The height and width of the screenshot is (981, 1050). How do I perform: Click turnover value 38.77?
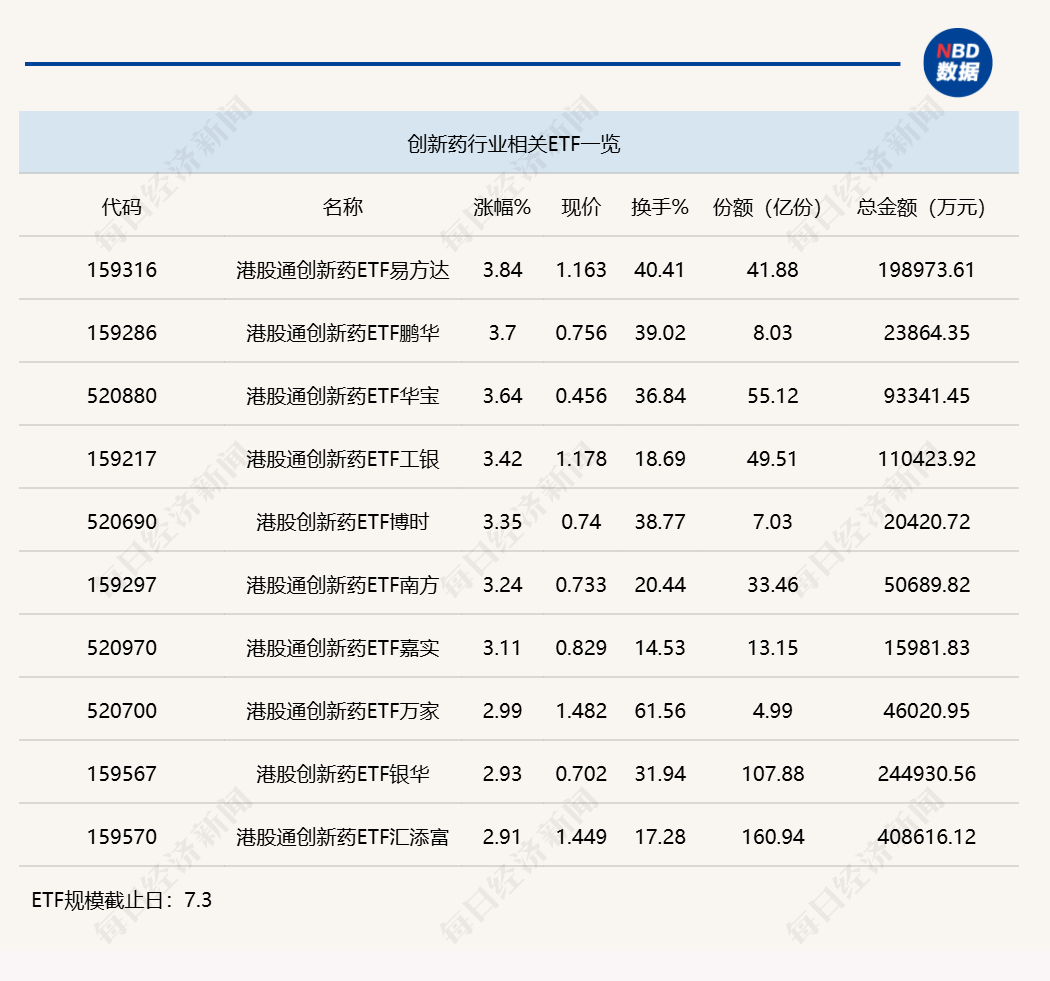(660, 522)
